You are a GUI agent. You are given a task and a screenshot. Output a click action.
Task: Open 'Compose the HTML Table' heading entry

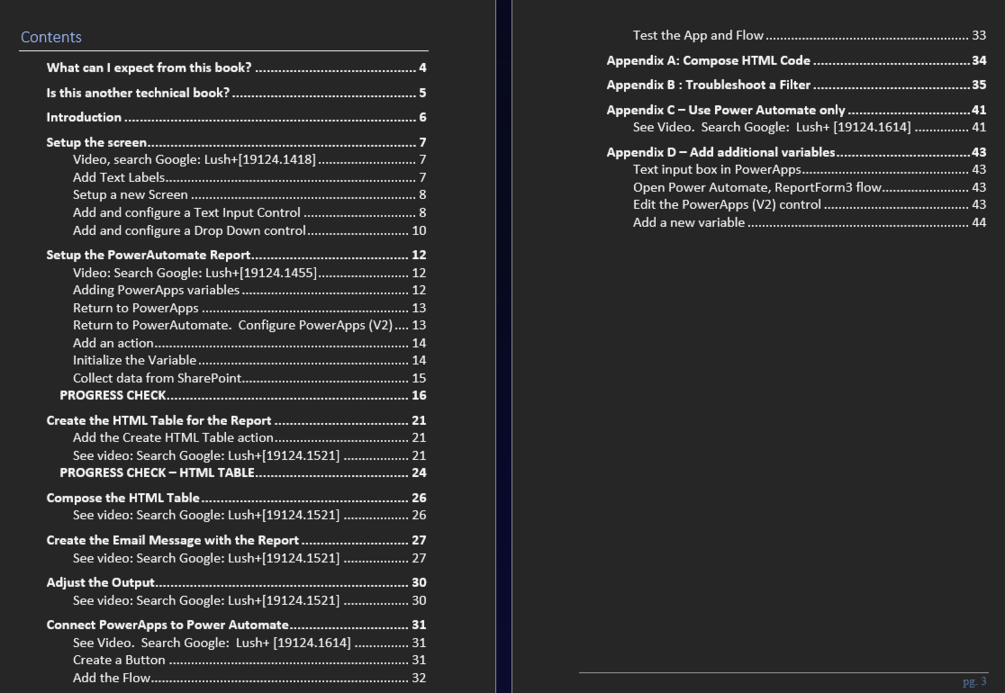pyautogui.click(x=236, y=498)
